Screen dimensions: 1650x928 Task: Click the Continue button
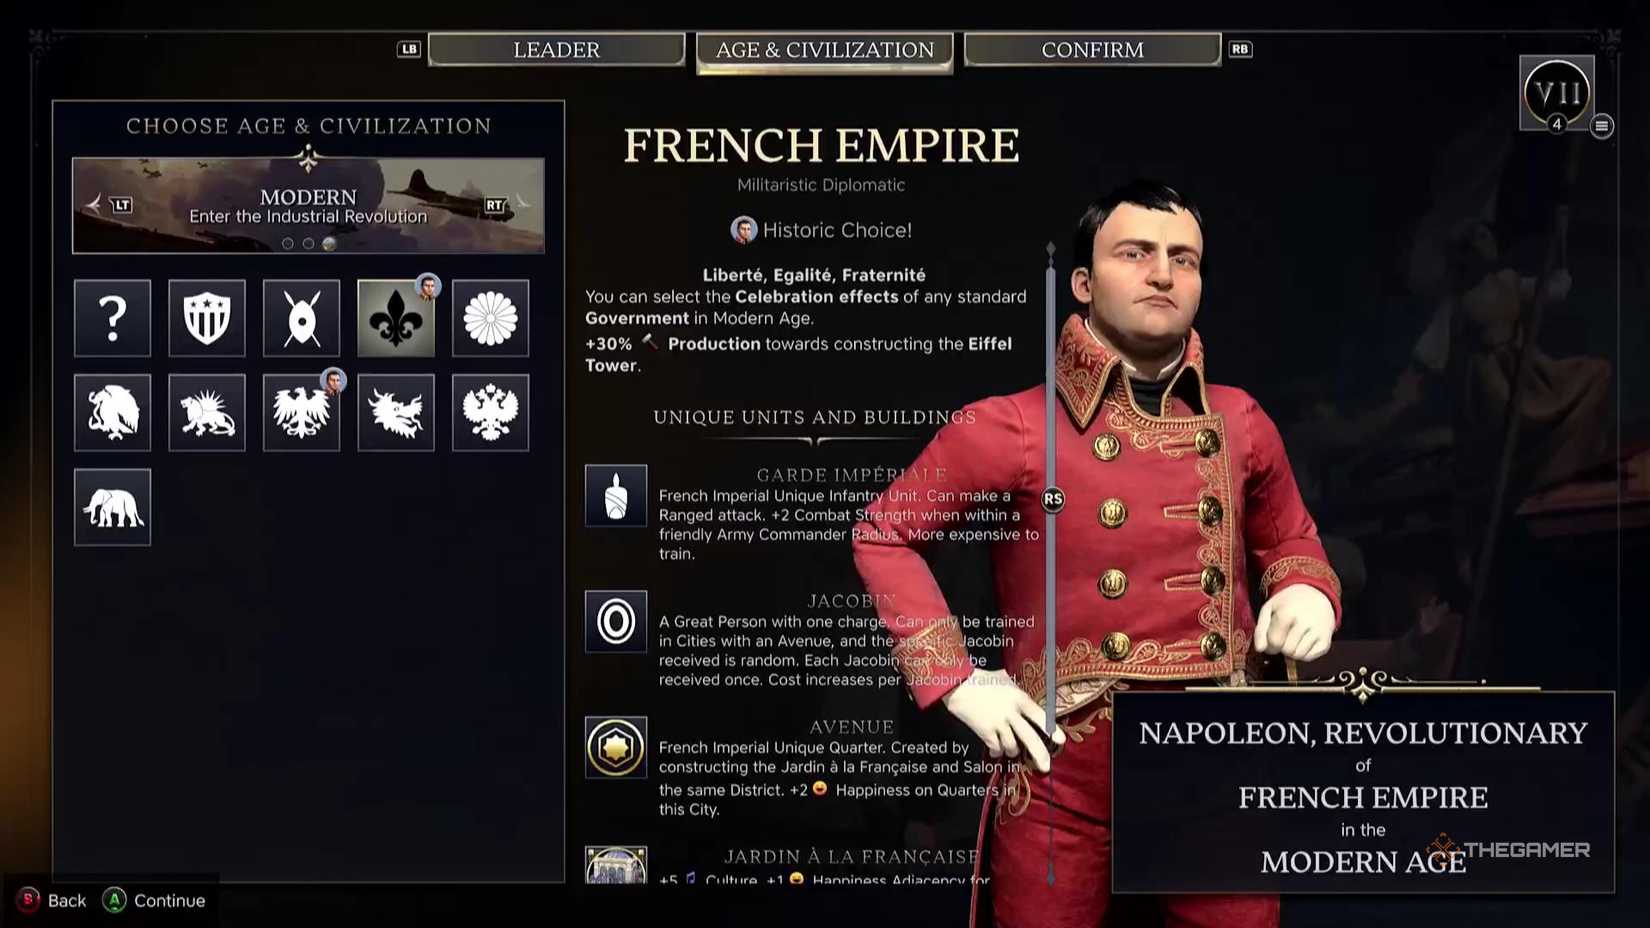[155, 900]
